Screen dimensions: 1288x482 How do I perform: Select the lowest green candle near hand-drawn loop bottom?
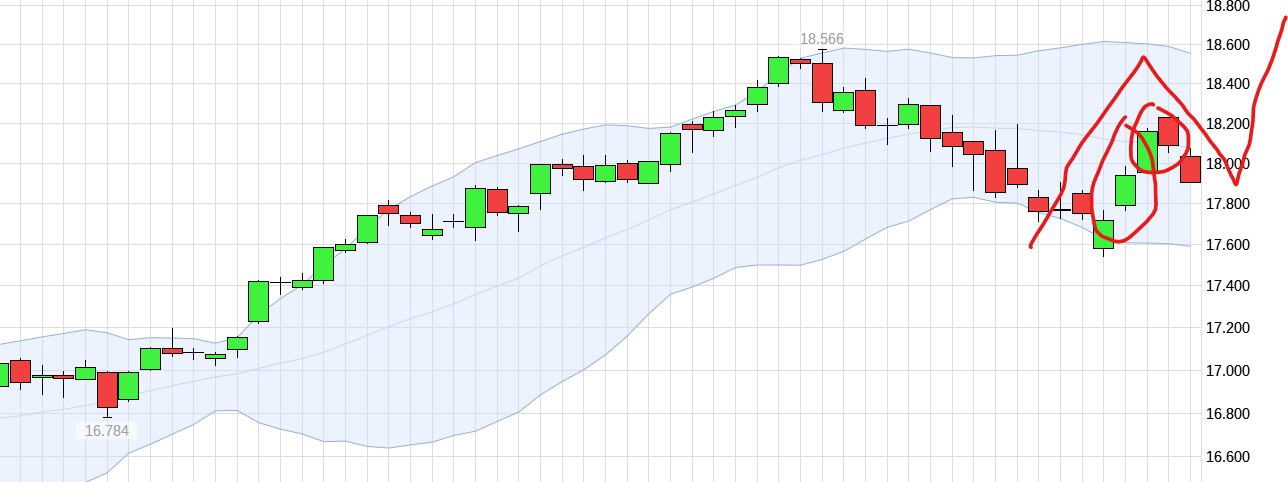1103,234
